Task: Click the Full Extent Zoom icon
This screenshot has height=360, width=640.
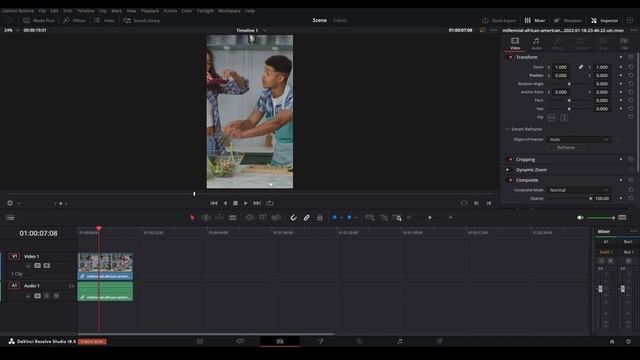Action: [370, 218]
